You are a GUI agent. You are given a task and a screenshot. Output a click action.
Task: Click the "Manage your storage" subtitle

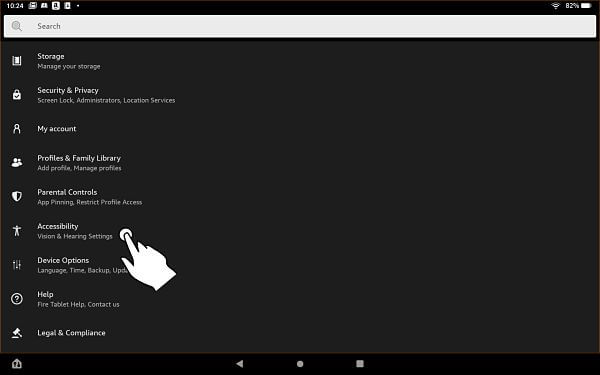pyautogui.click(x=69, y=67)
